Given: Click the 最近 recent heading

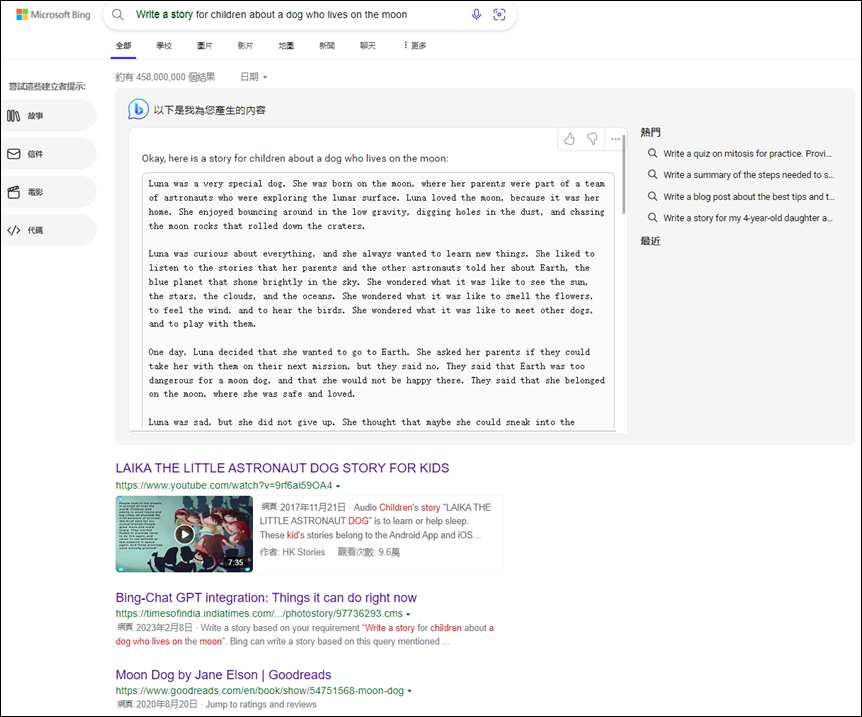Looking at the screenshot, I should pyautogui.click(x=650, y=241).
